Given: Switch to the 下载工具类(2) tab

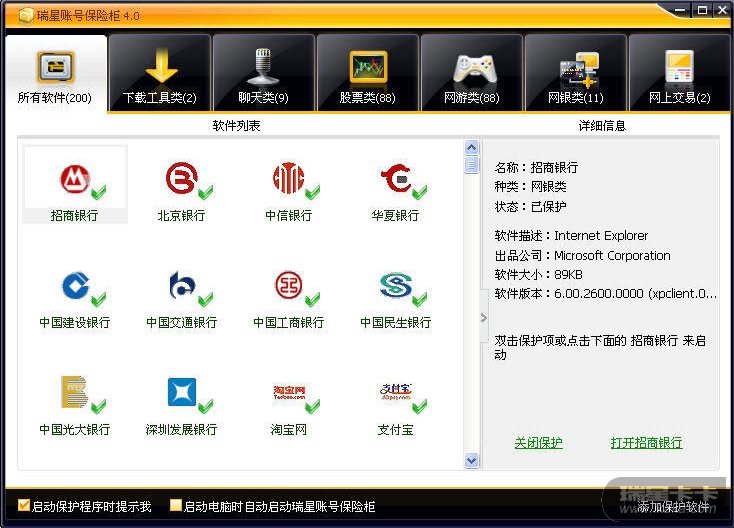Looking at the screenshot, I should tap(160, 73).
